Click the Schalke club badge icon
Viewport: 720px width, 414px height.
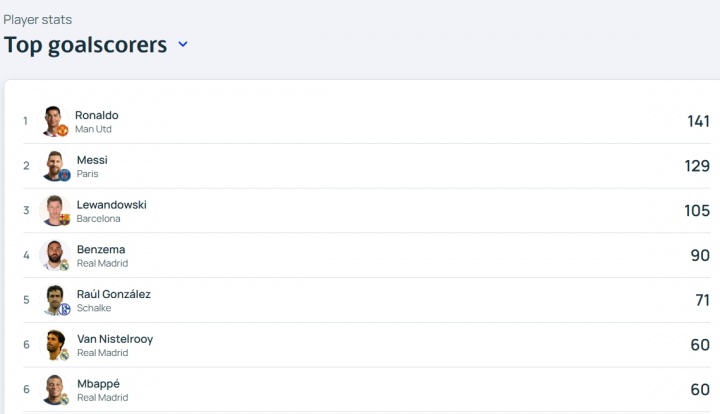pyautogui.click(x=65, y=309)
